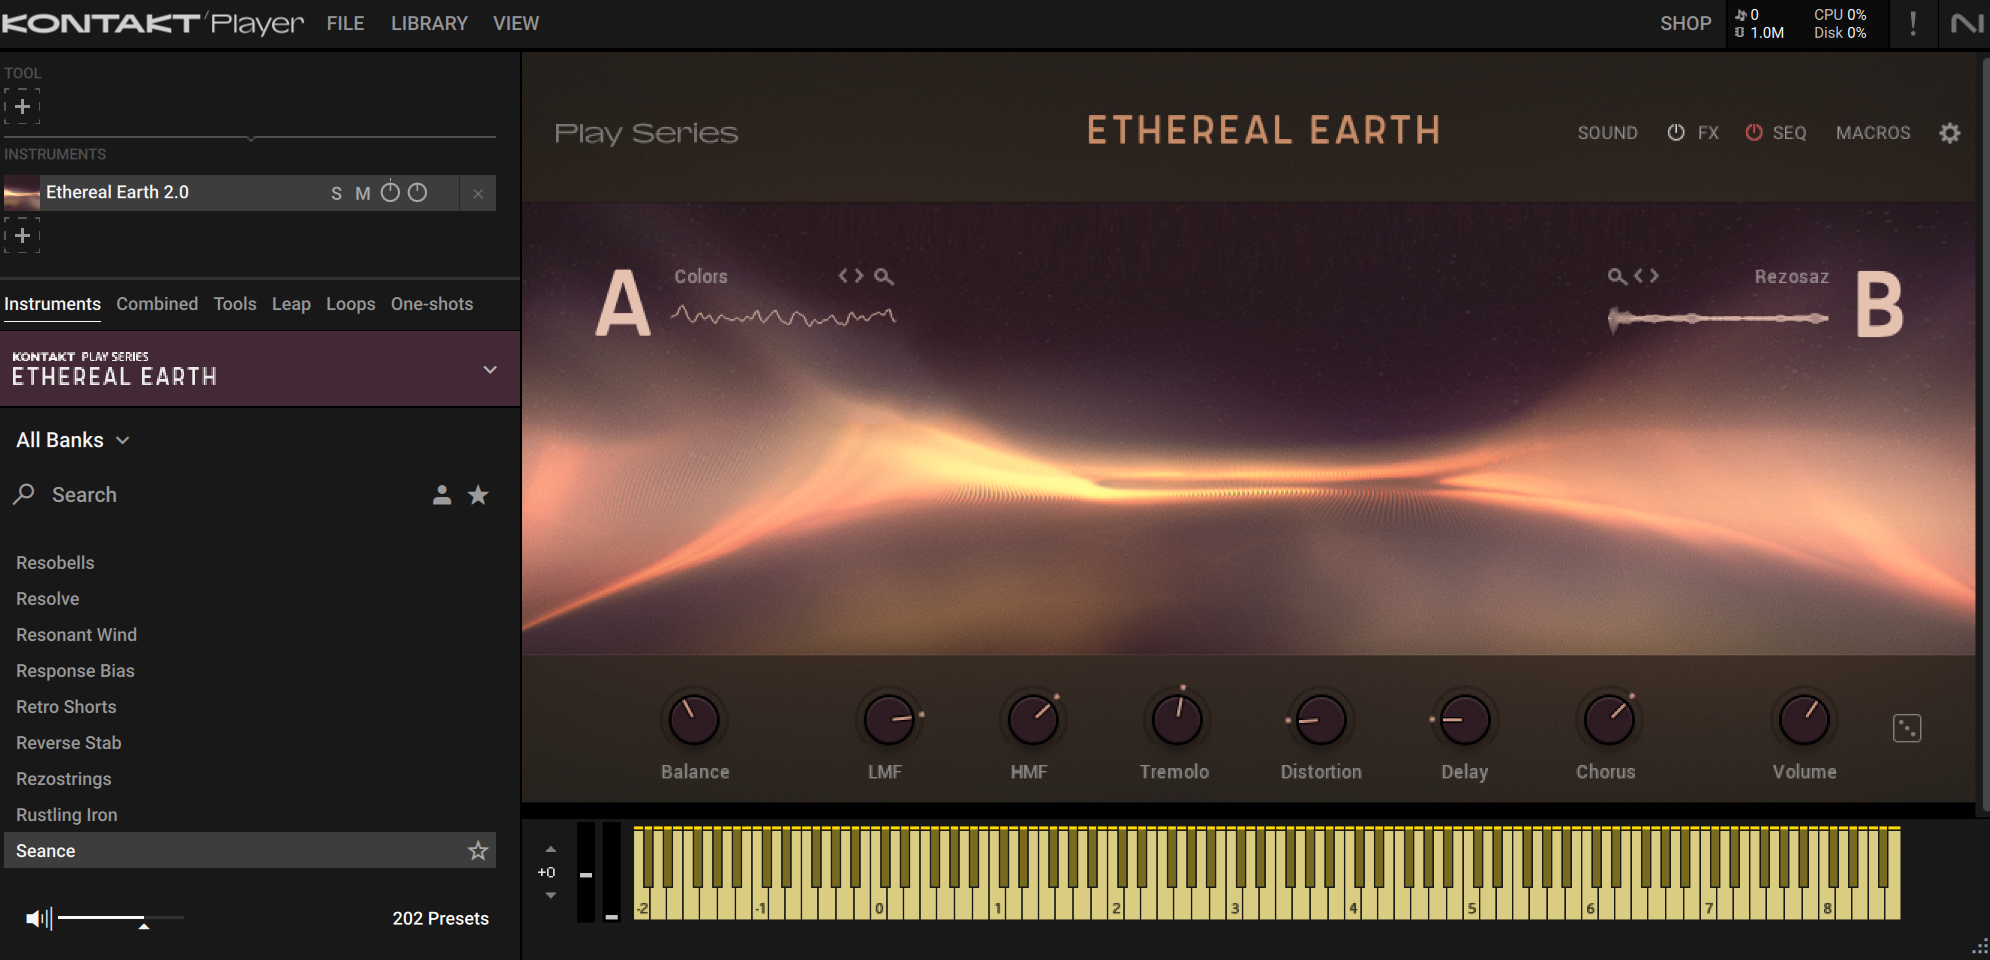Switch to the Loops tab

350,304
